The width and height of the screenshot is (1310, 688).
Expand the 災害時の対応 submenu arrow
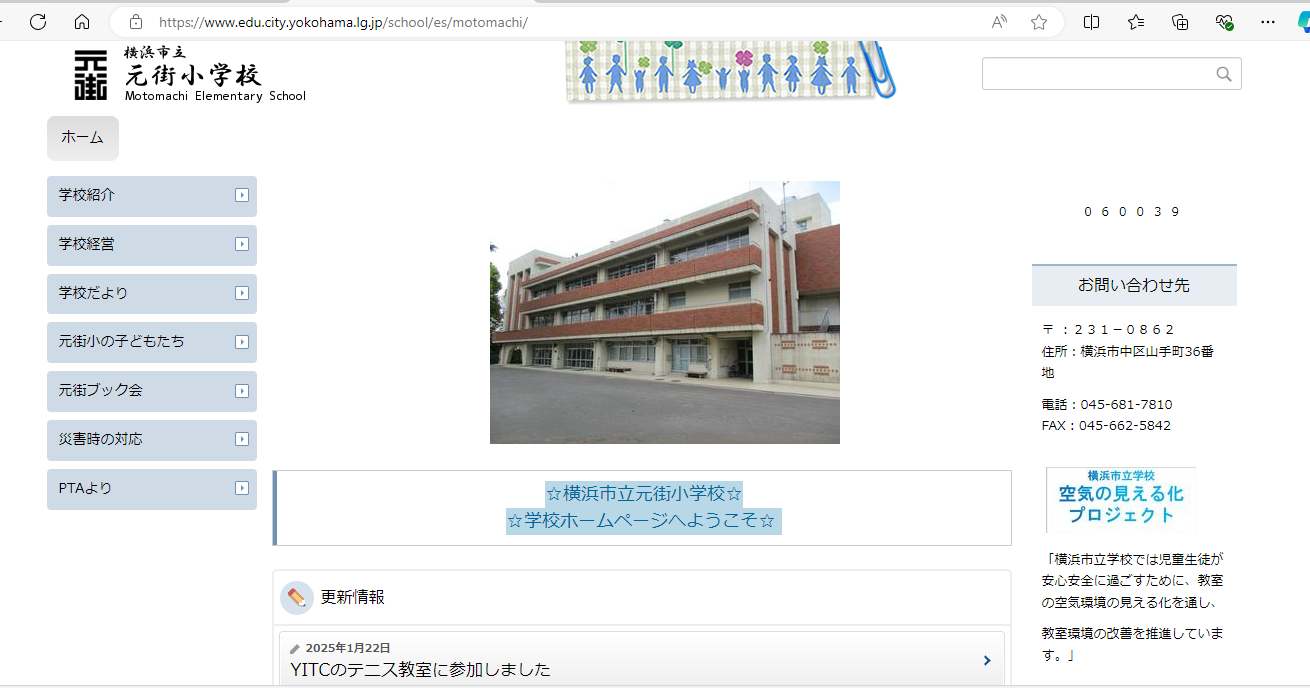241,440
